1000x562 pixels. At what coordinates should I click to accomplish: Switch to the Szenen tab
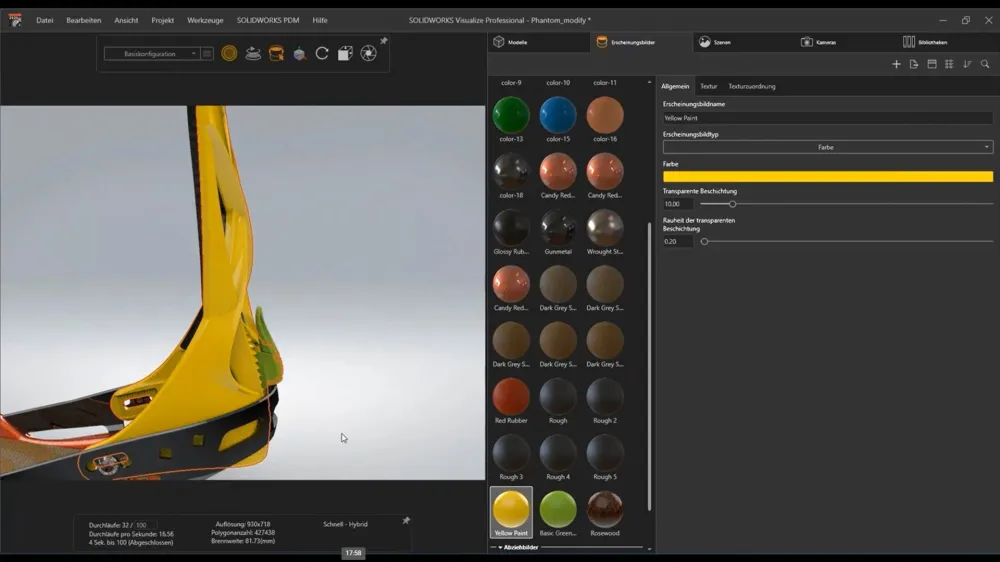point(744,42)
